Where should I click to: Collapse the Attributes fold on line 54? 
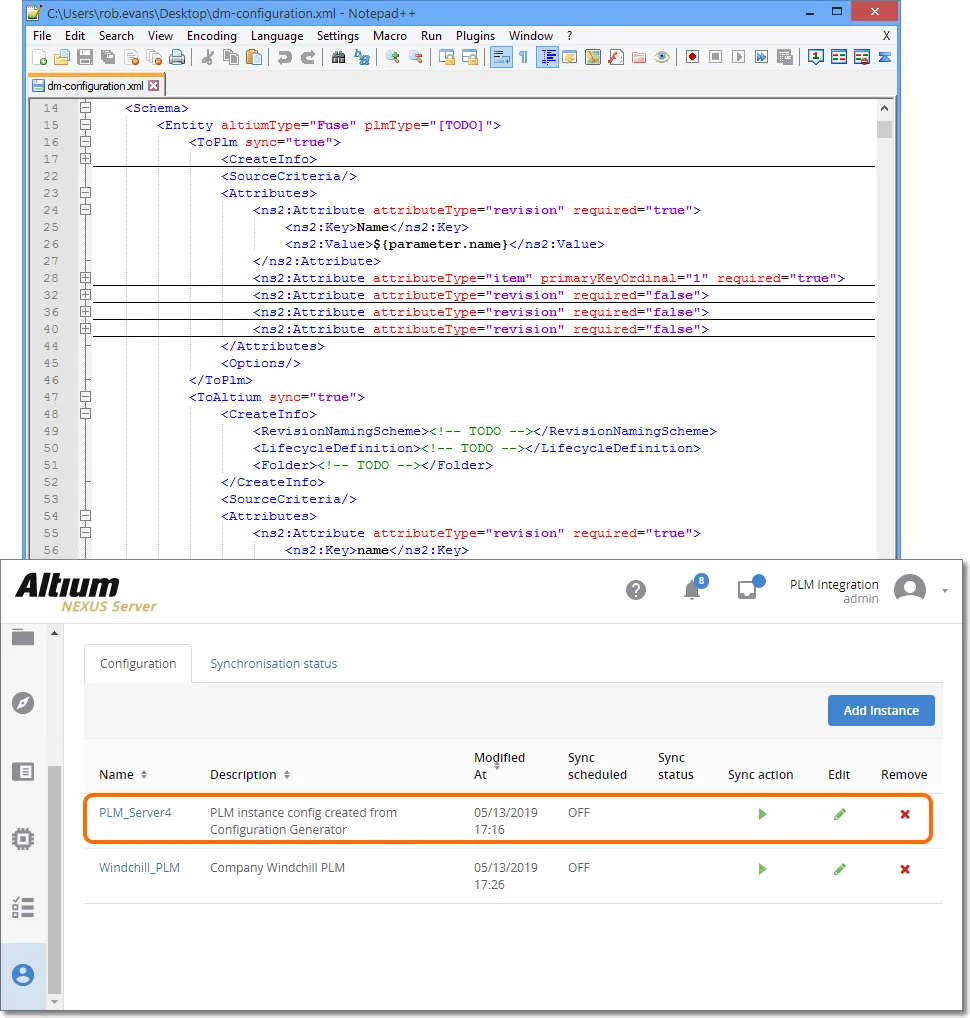[86, 515]
